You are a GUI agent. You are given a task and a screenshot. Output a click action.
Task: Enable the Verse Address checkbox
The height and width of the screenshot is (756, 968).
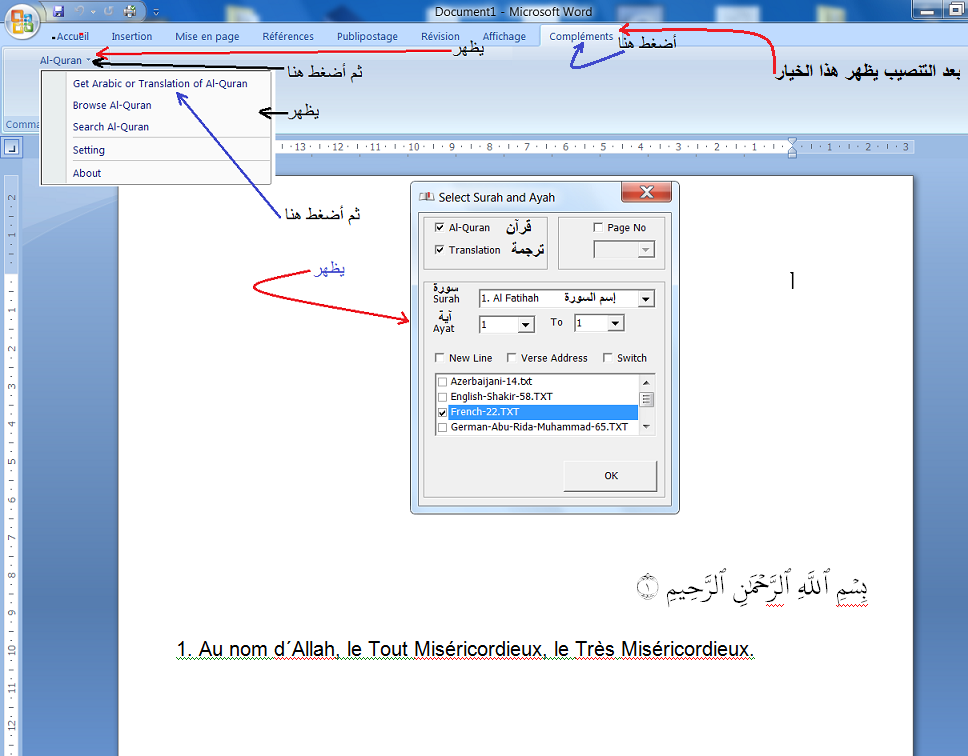(x=511, y=357)
